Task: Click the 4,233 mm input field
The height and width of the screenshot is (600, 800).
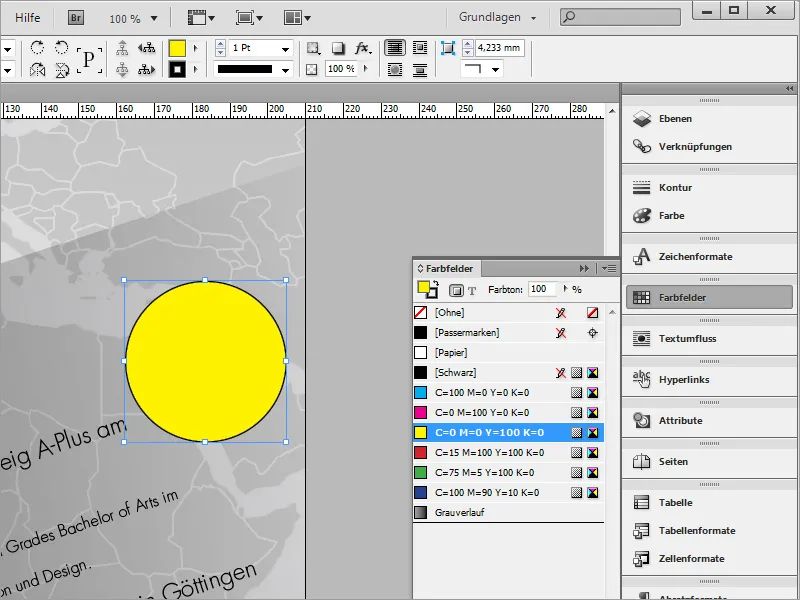Action: click(x=500, y=48)
